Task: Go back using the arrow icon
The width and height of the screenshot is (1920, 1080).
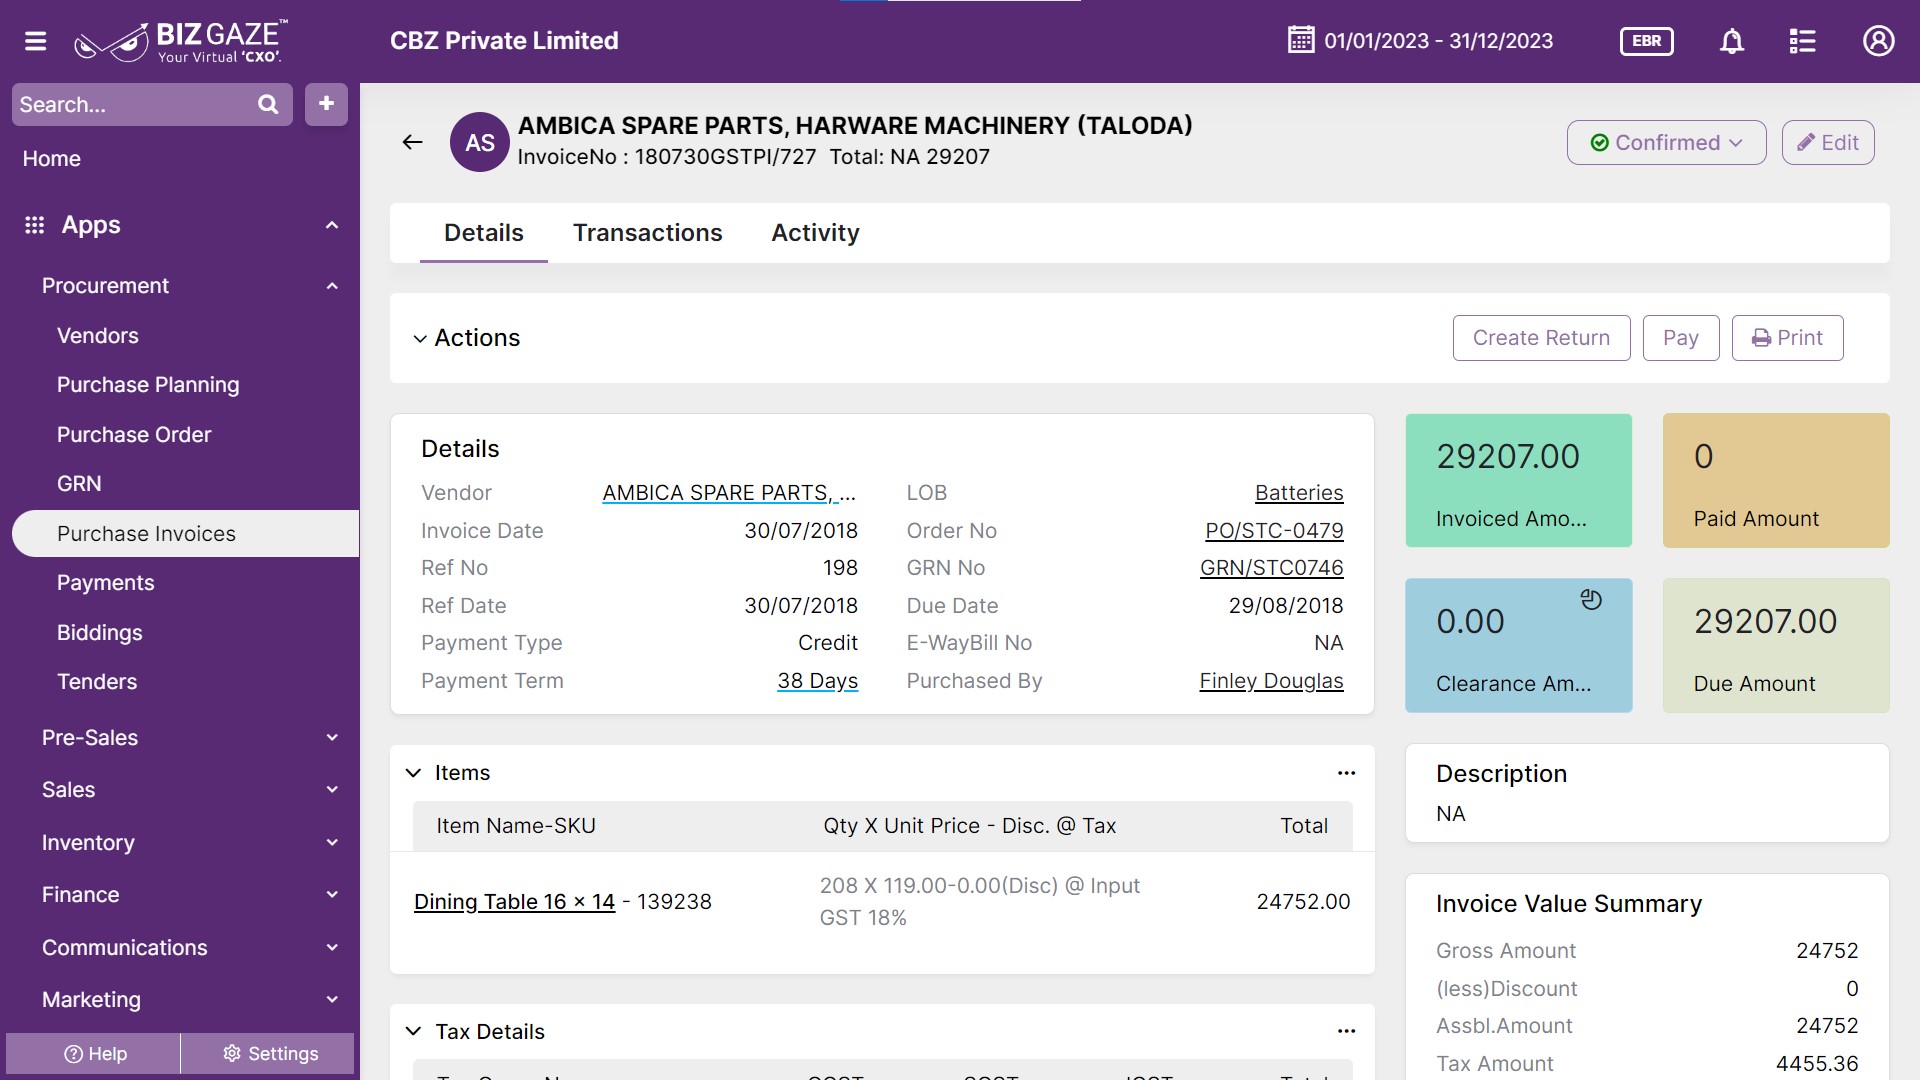Action: click(x=412, y=142)
